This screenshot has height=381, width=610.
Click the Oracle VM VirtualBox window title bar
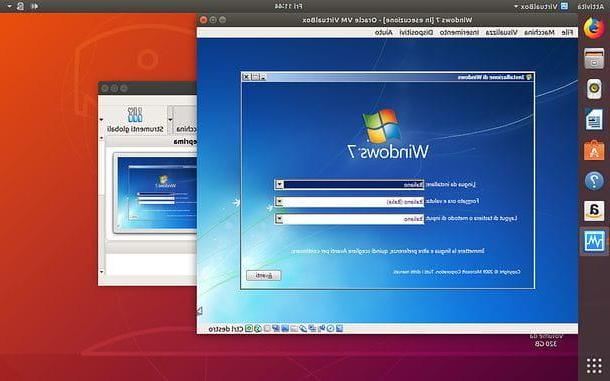pyautogui.click(x=387, y=19)
